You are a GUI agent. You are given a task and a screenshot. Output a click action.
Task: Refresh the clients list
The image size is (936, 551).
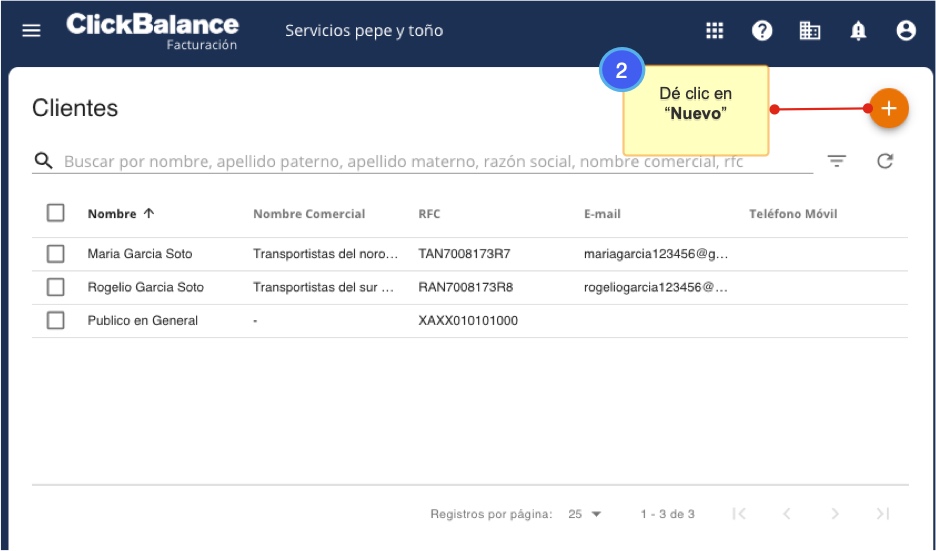885,161
